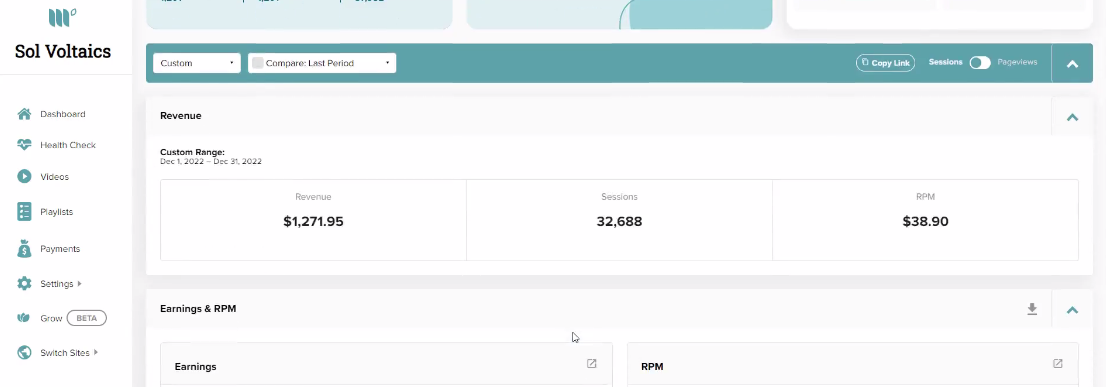
Task: Tick the Compare: Last Period checkbox
Action: click(x=258, y=63)
